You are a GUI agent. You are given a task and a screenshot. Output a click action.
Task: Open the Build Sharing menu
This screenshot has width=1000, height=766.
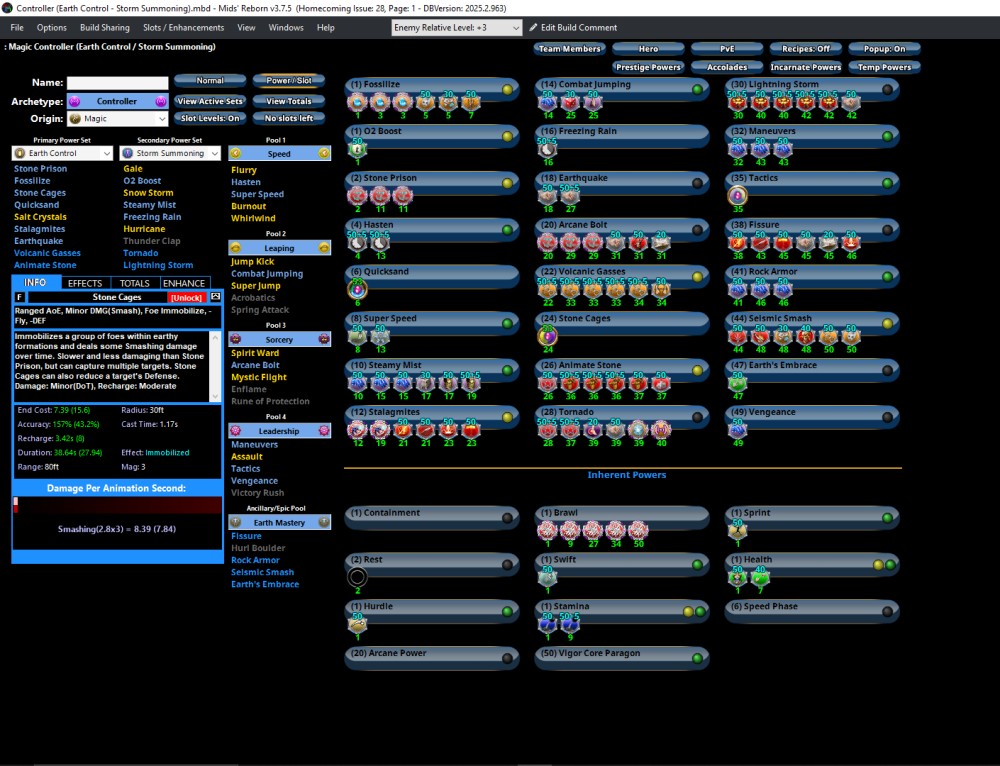pos(104,27)
